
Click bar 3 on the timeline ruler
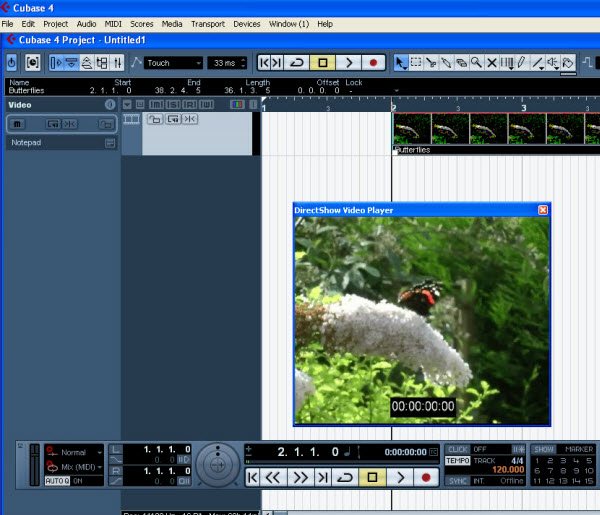tap(524, 108)
